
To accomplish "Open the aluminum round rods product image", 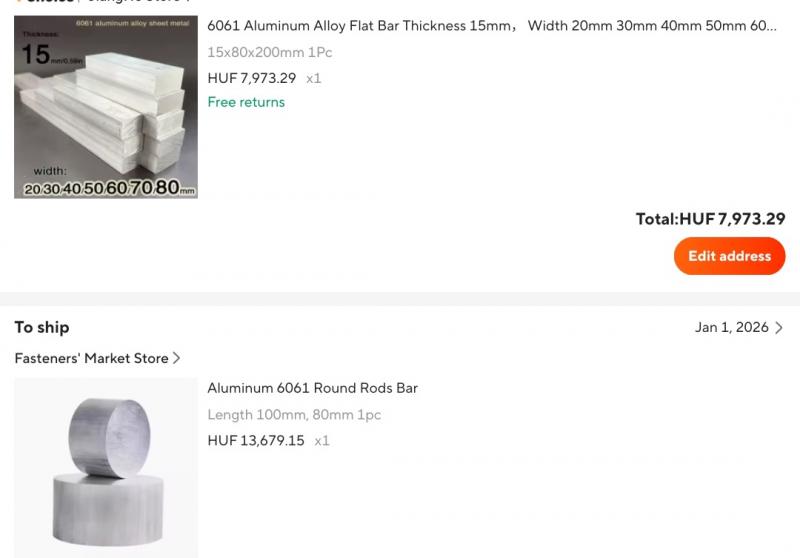I will pyautogui.click(x=106, y=468).
